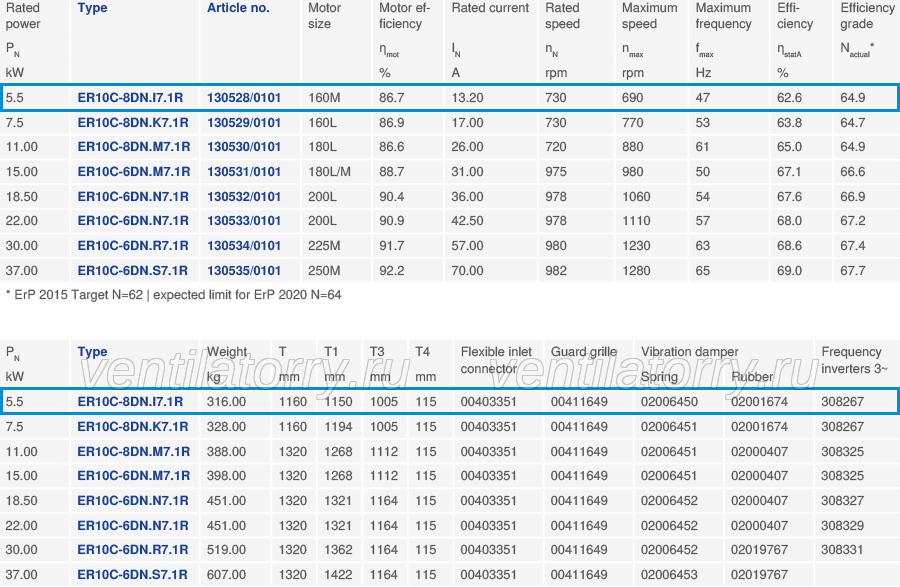The width and height of the screenshot is (900, 587).
Task: Open article link 130531/0101
Action: click(244, 172)
